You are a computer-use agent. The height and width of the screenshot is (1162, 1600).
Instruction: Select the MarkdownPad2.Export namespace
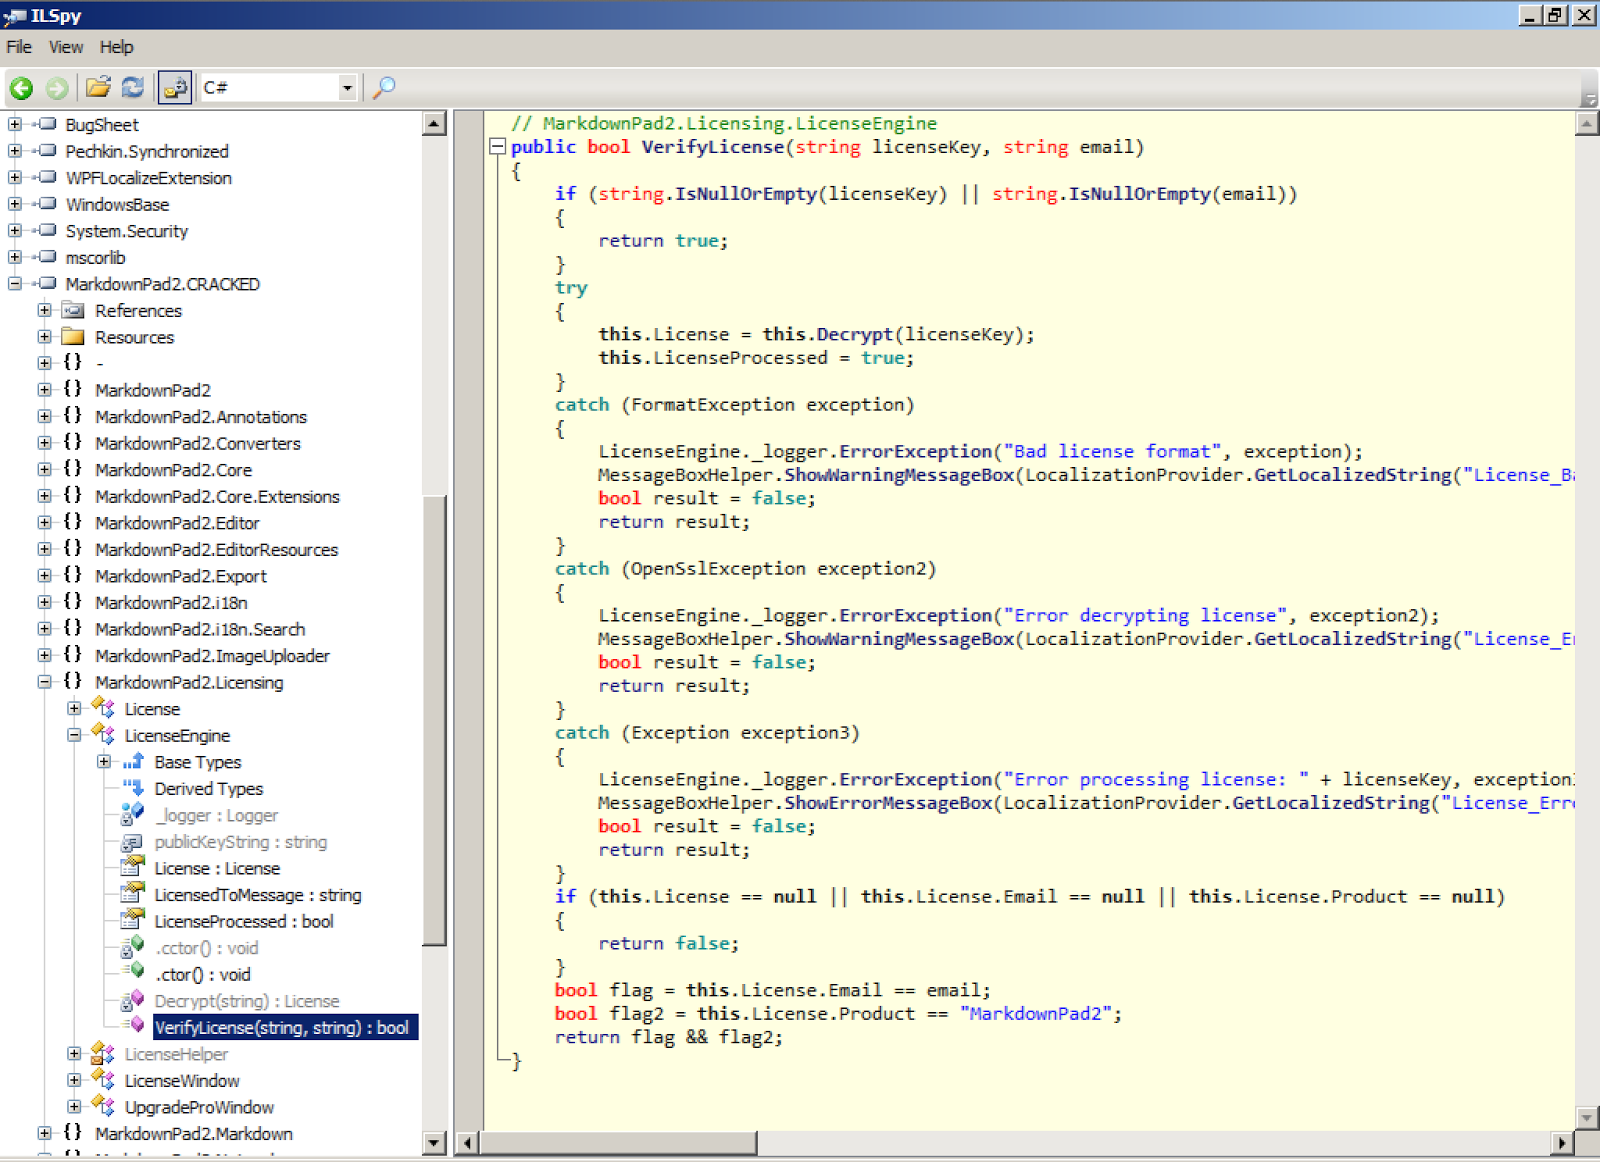[x=181, y=576]
